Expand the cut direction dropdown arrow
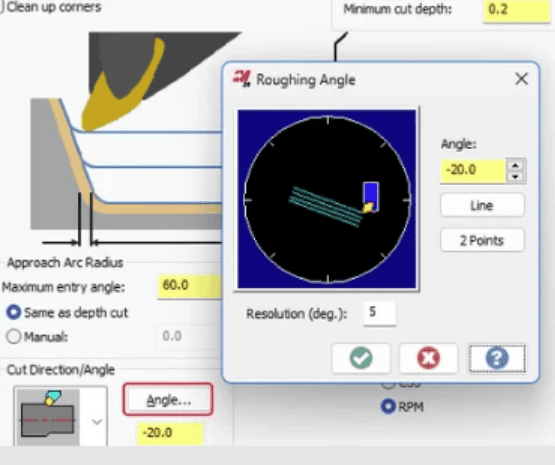This screenshot has width=555, height=465. coord(97,421)
